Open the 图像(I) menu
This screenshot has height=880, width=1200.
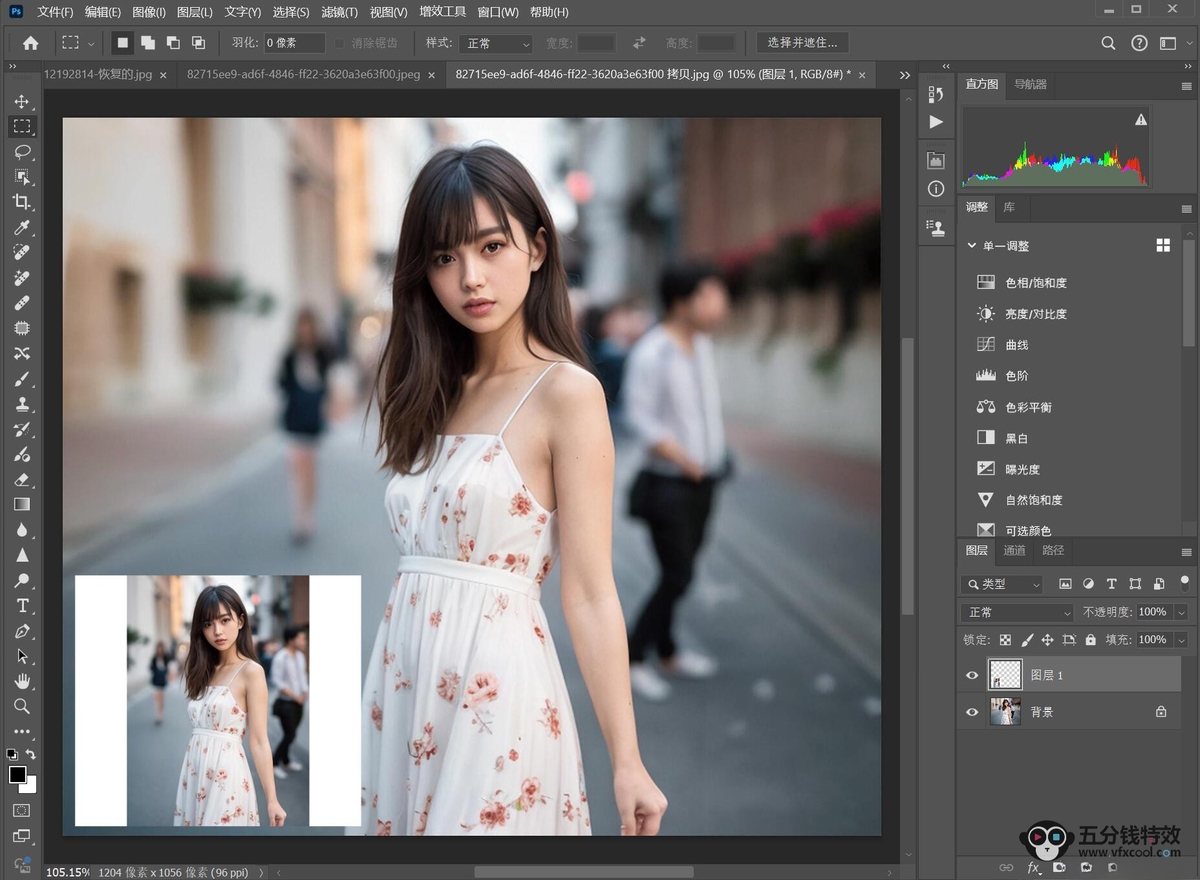coord(149,12)
